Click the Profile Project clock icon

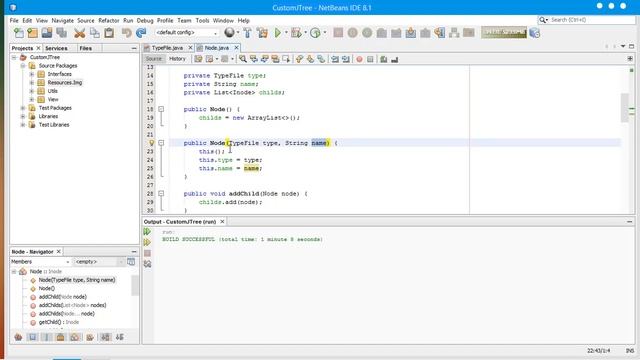point(315,33)
